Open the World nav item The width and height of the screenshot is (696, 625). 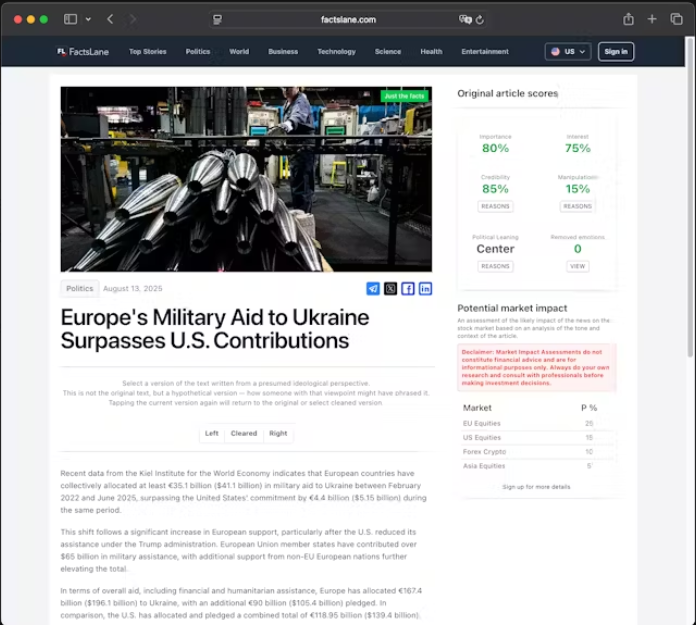click(x=239, y=51)
